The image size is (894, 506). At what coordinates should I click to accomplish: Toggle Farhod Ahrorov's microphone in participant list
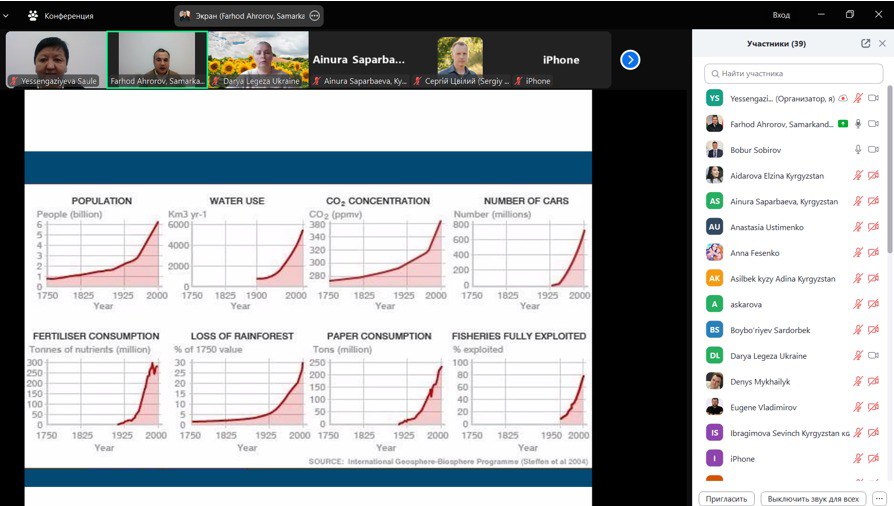[858, 124]
